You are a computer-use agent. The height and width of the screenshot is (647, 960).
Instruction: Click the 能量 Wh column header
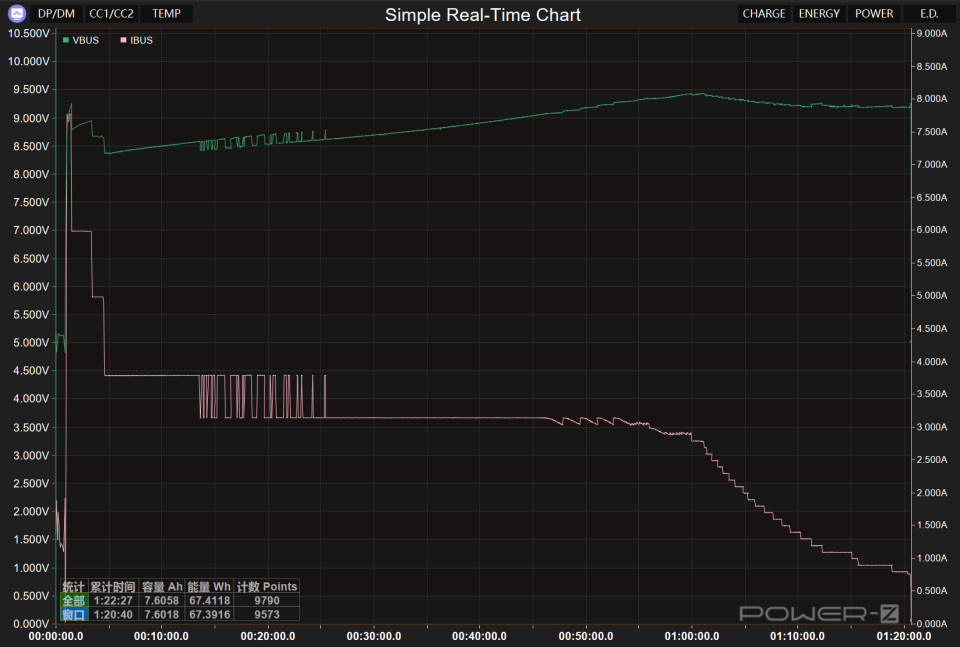tap(209, 586)
